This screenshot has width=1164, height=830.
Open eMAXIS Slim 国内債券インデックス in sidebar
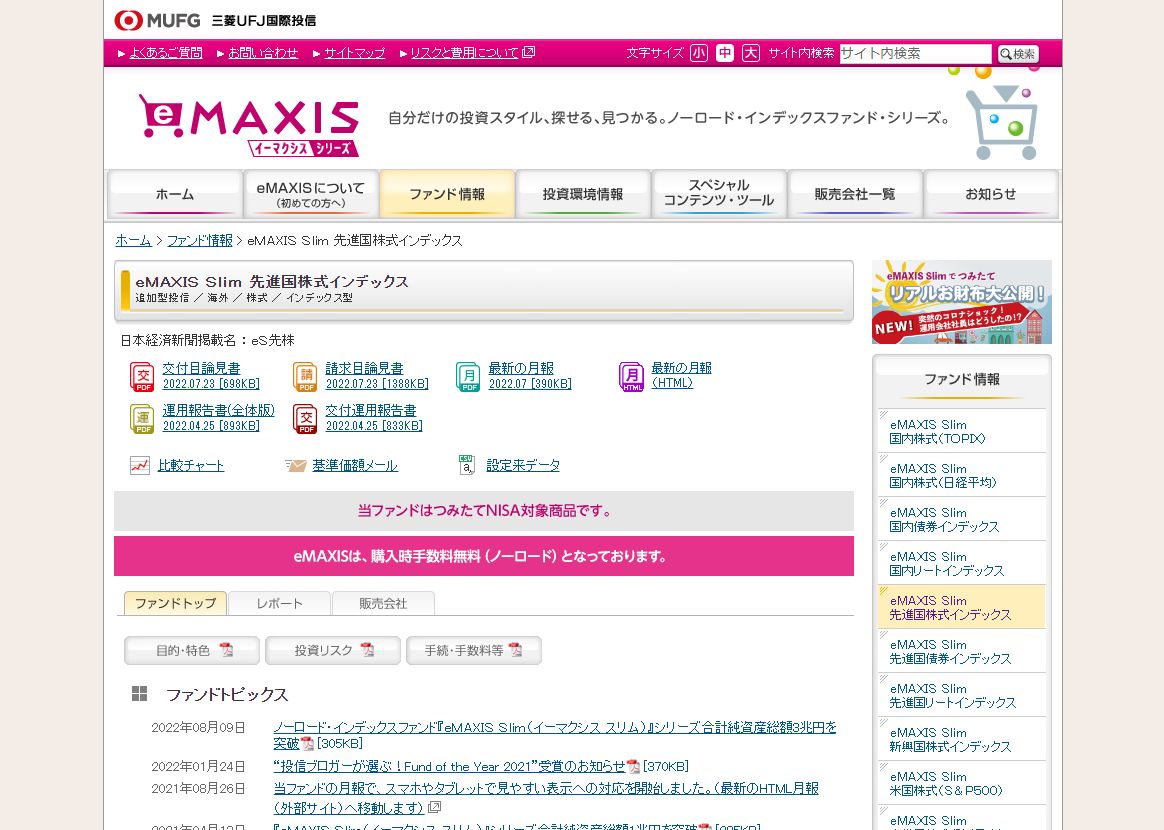[961, 519]
